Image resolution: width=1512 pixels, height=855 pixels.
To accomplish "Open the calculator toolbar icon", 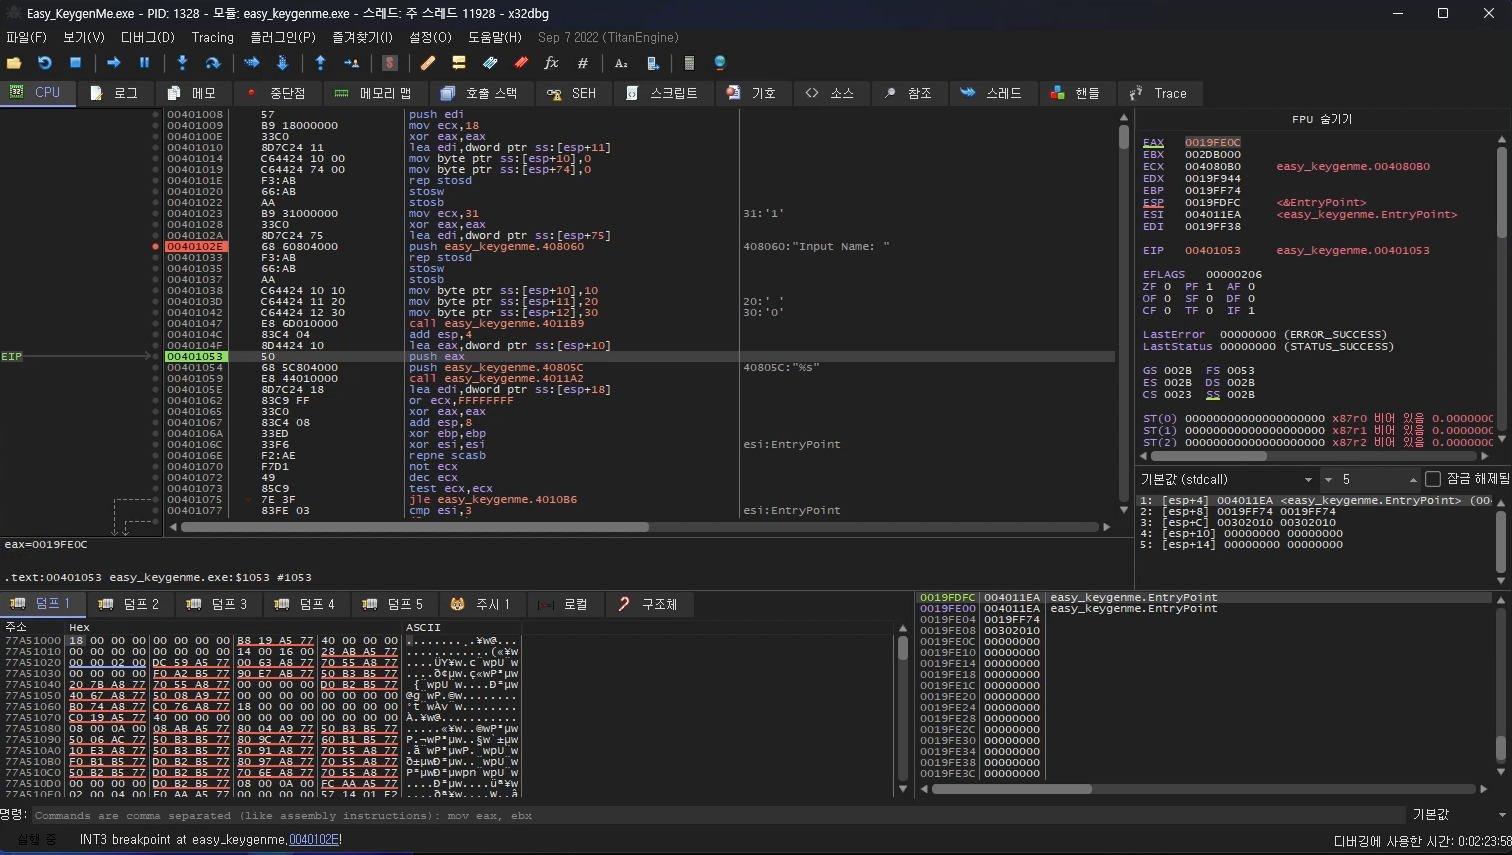I will tap(689, 63).
